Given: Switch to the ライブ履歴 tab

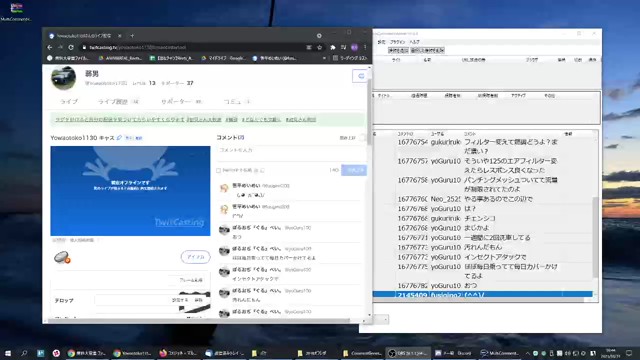Looking at the screenshot, I should (x=113, y=102).
